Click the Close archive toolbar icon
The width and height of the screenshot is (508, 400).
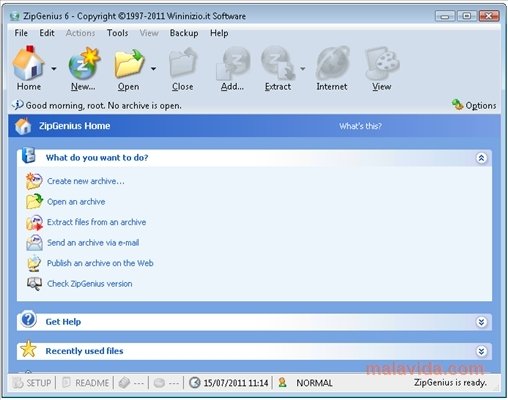(183, 64)
